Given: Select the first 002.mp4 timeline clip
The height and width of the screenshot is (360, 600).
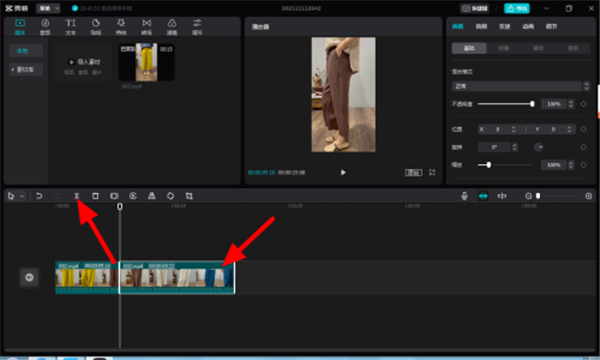Looking at the screenshot, I should click(87, 278).
